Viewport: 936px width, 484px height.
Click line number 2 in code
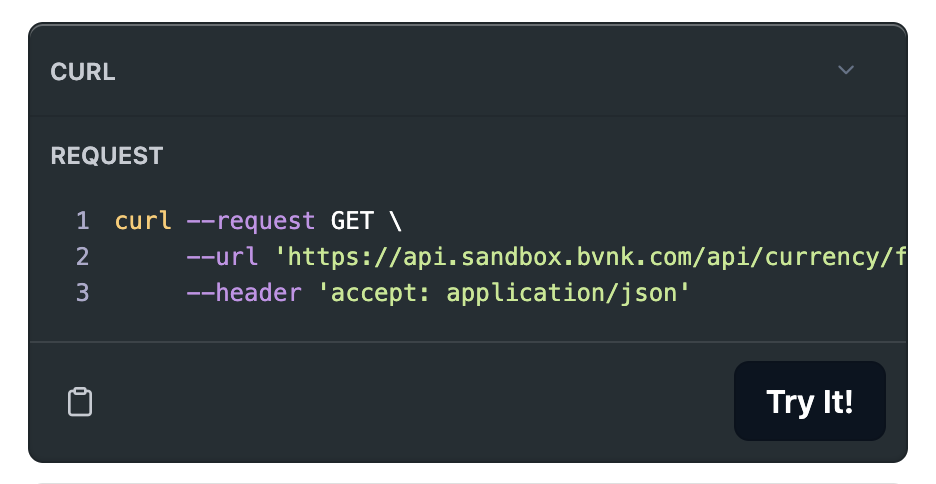click(x=82, y=257)
